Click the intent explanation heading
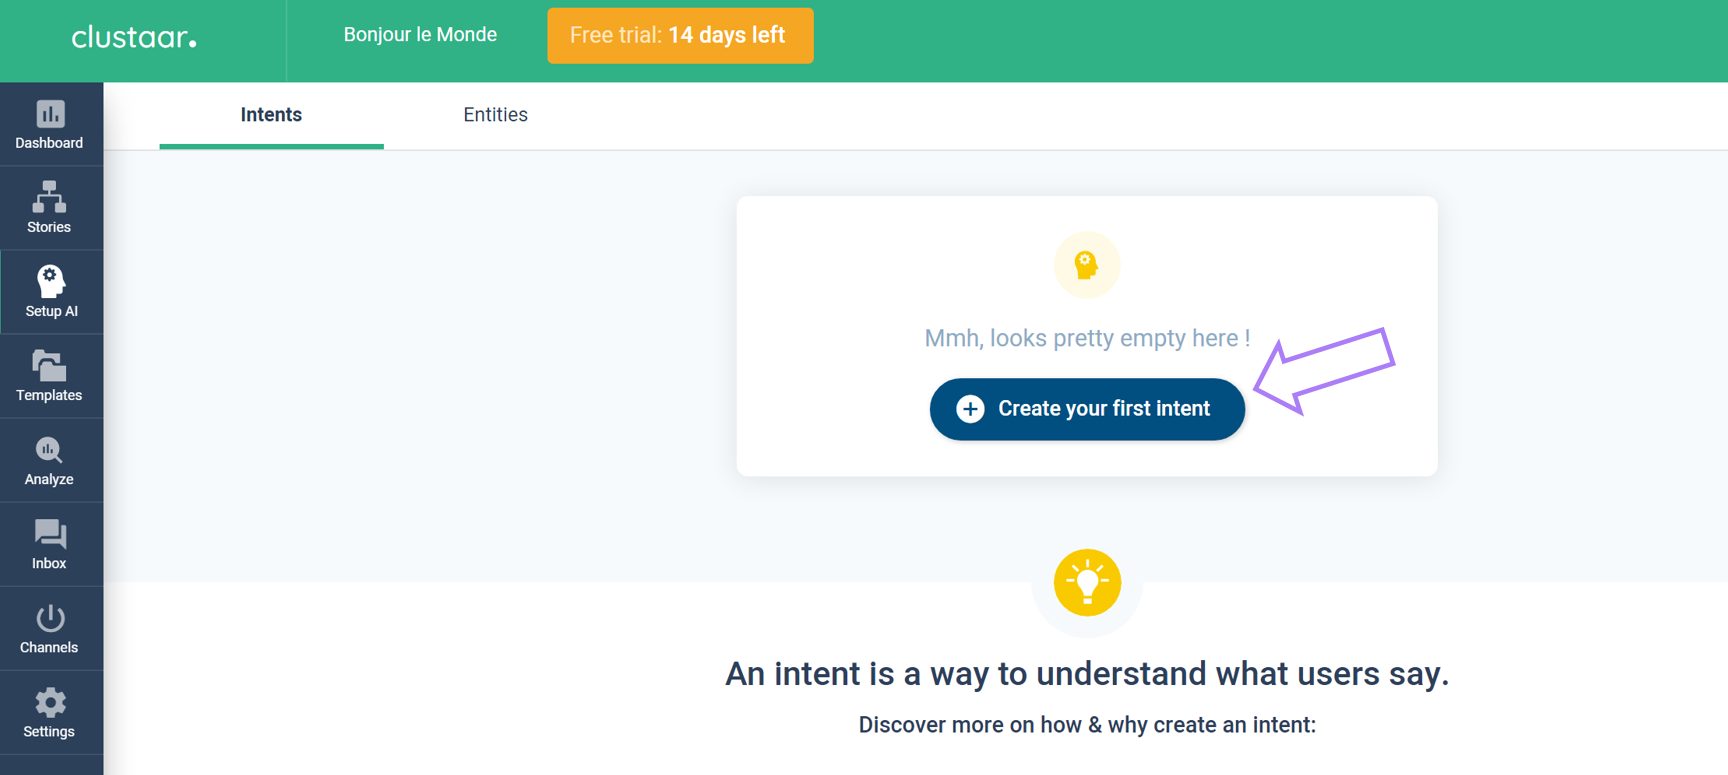The image size is (1728, 775). point(1087,674)
